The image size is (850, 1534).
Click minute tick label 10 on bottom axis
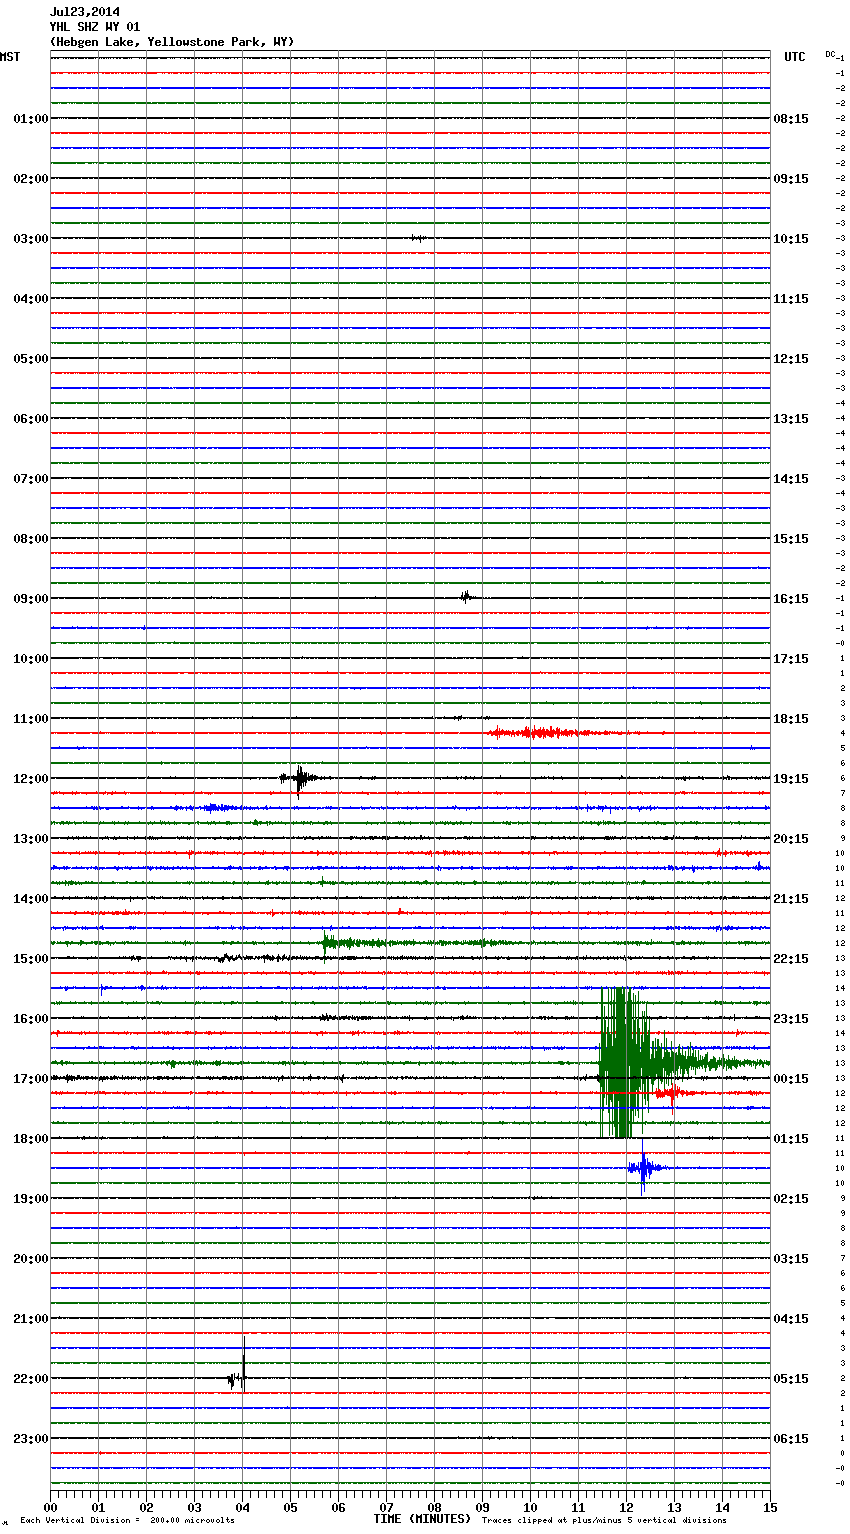(530, 1507)
